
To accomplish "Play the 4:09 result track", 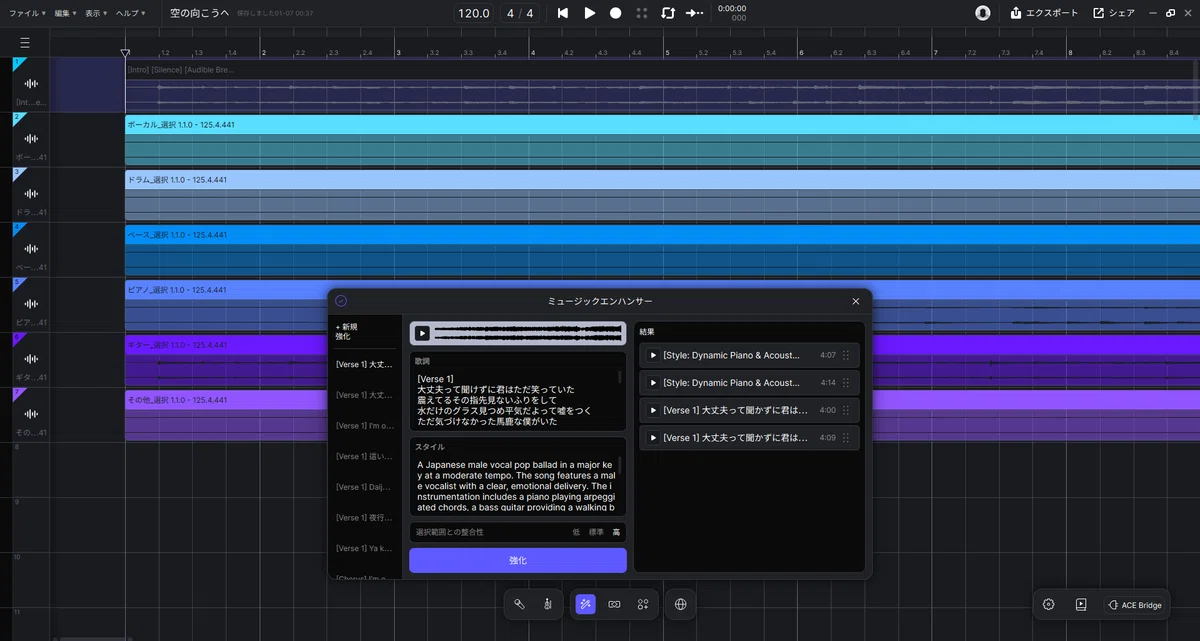I will click(653, 438).
